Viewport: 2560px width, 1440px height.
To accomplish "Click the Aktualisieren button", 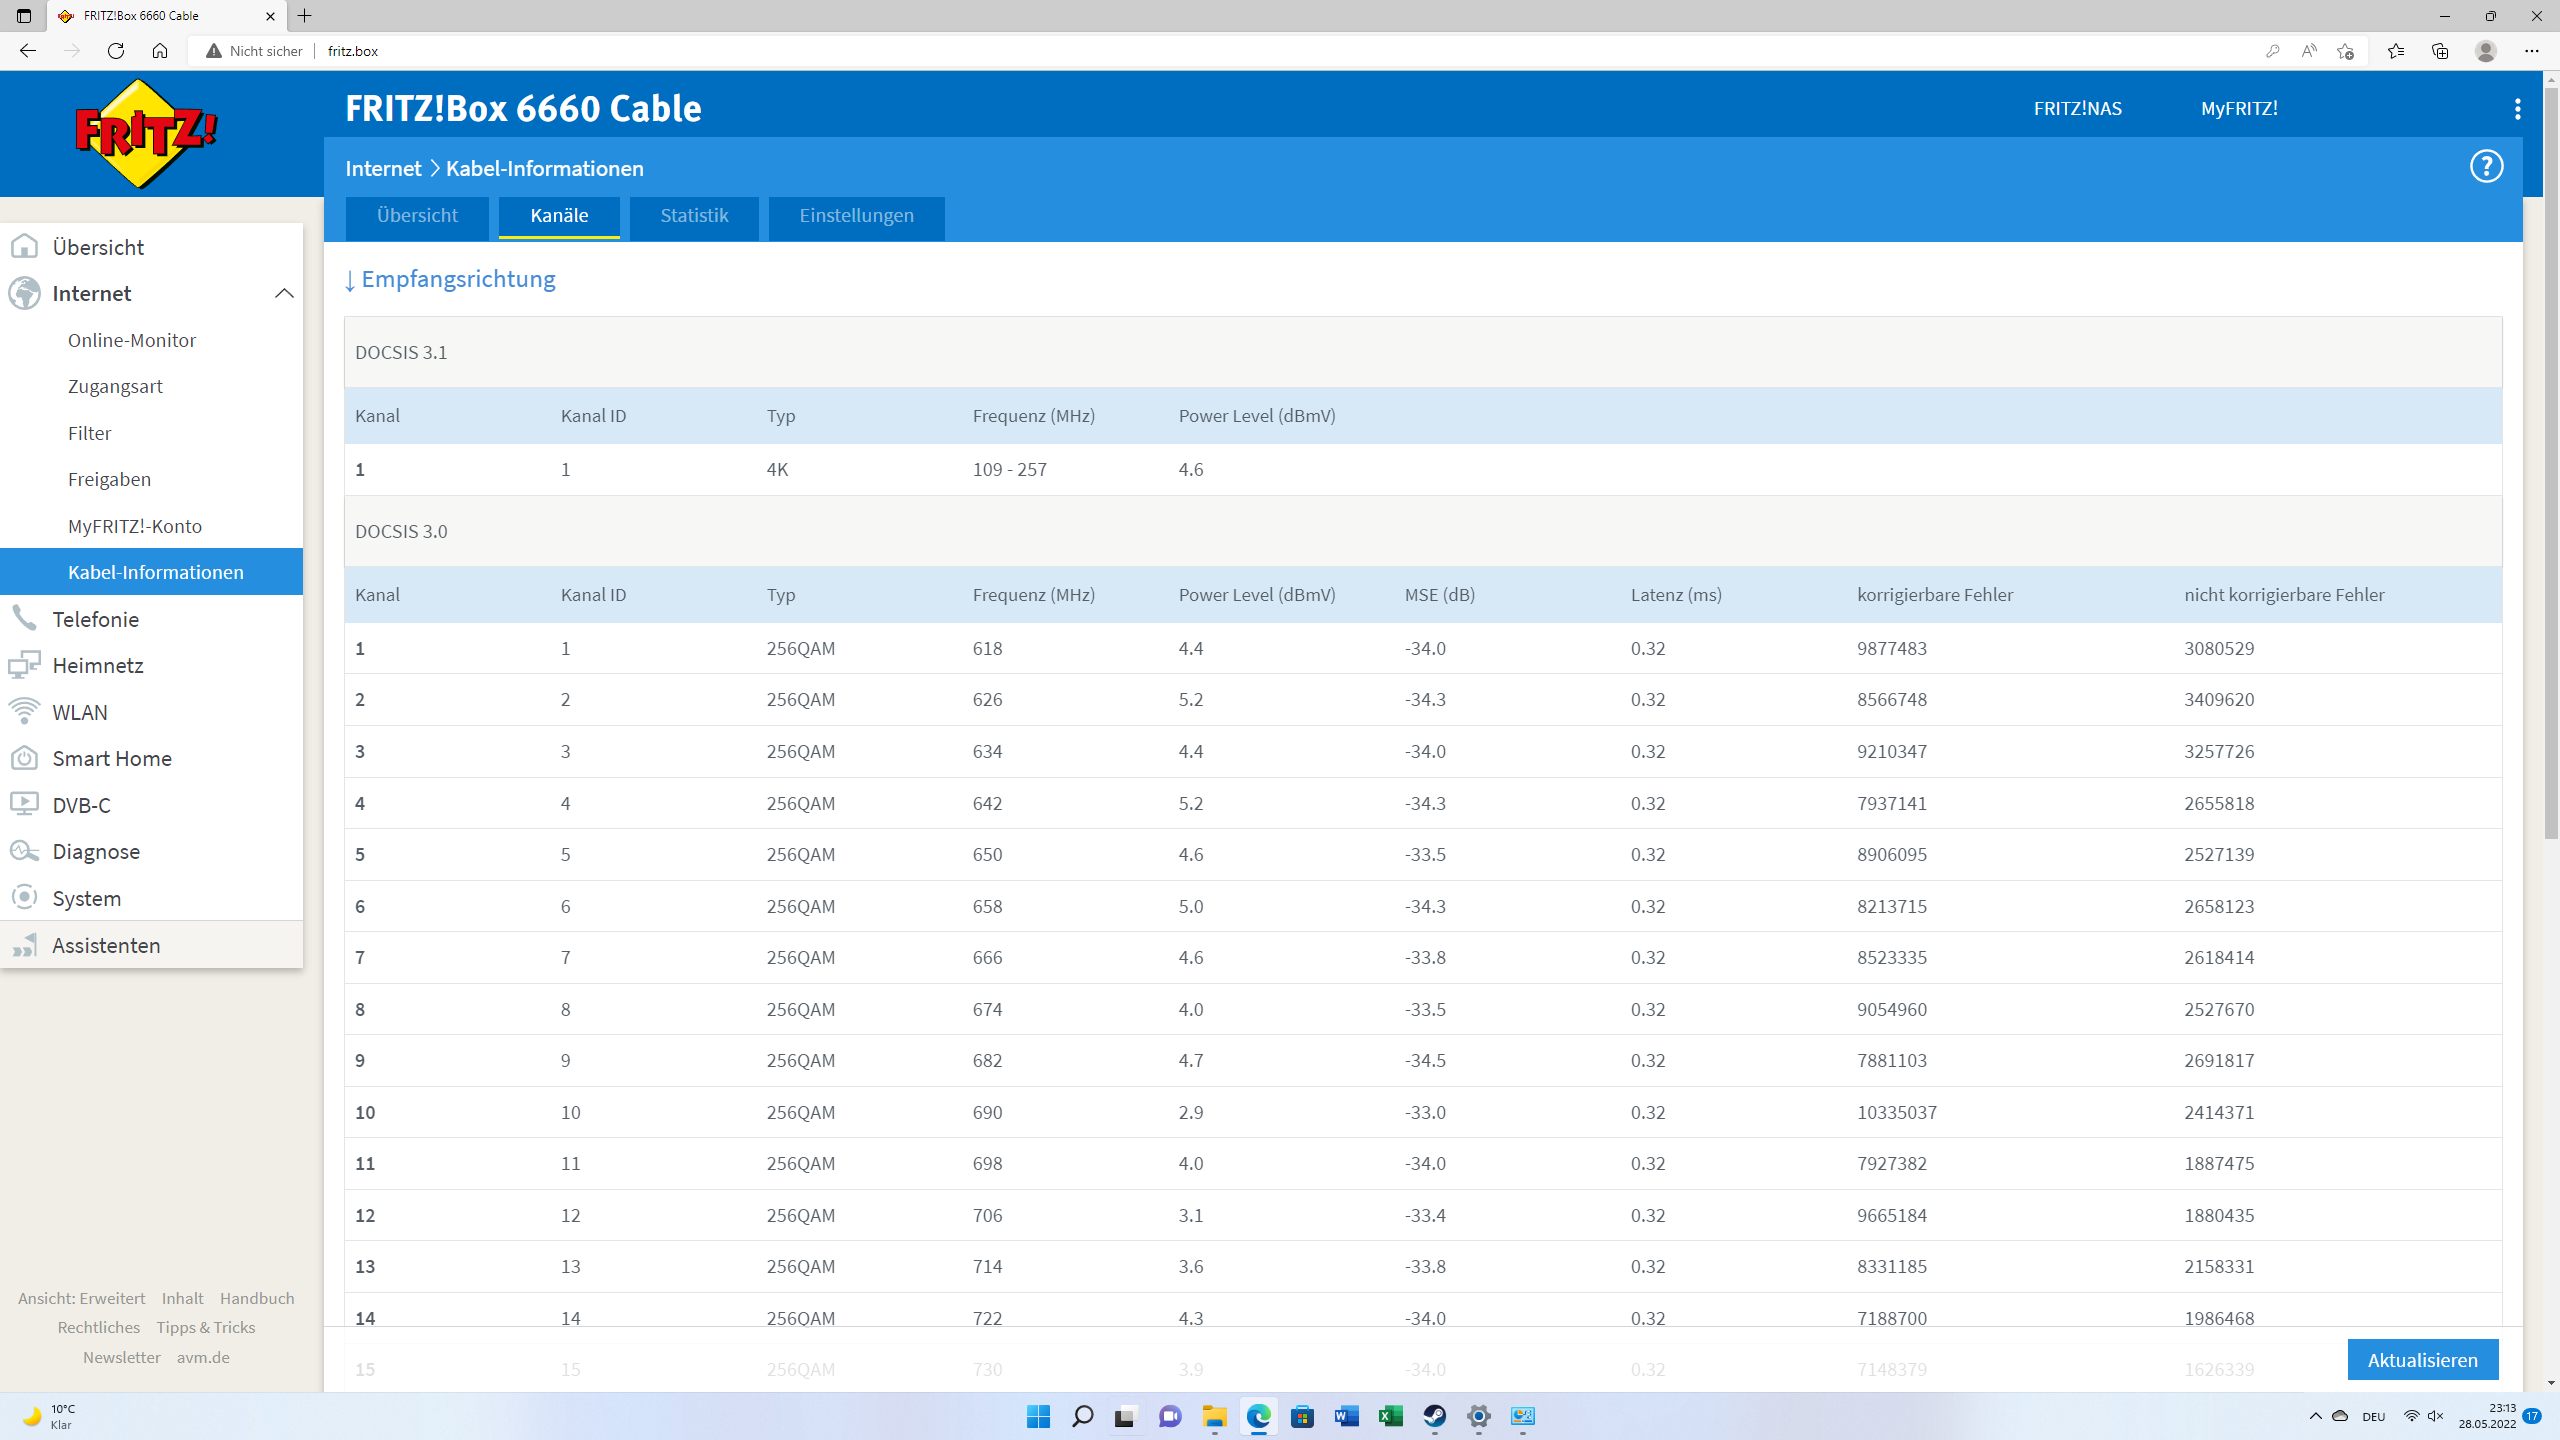I will point(2422,1360).
